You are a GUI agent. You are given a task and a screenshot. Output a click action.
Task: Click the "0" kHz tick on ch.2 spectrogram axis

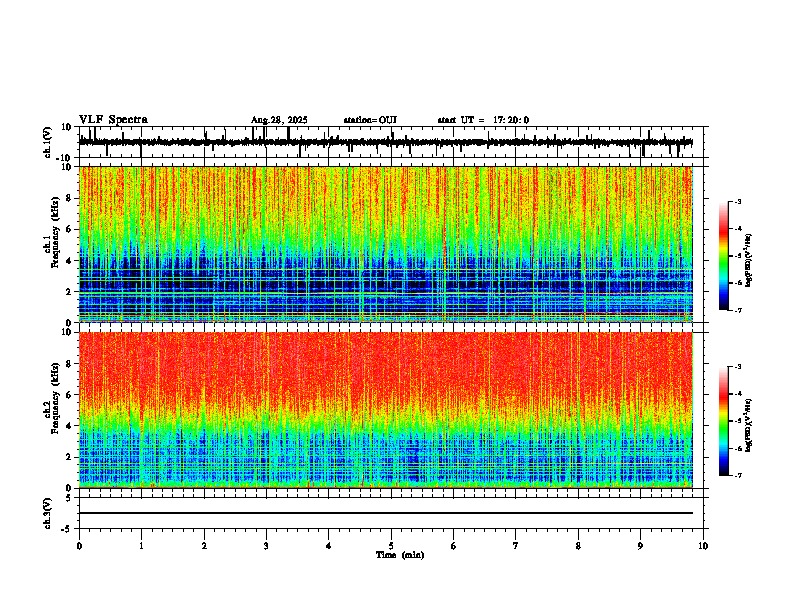69,488
